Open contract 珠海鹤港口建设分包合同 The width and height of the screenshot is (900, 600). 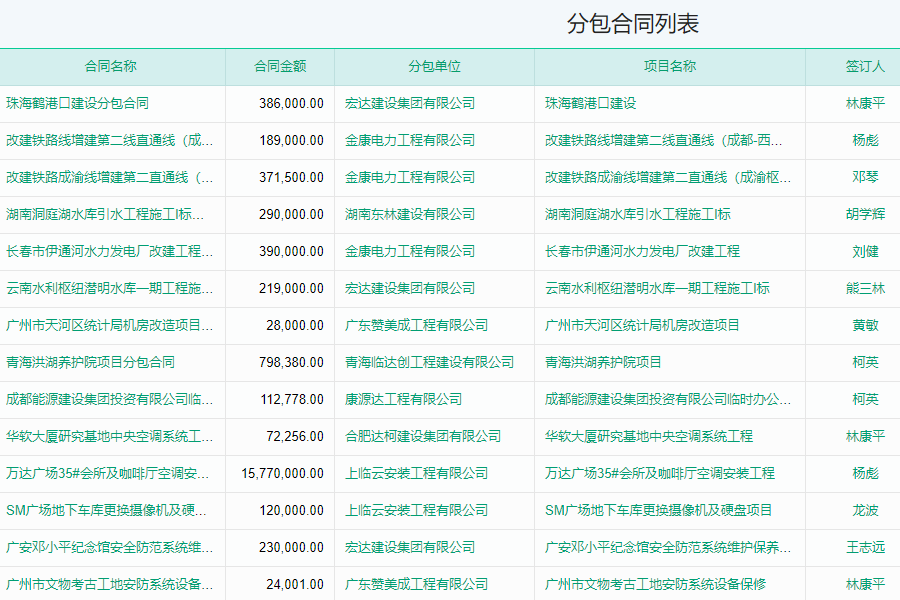tap(77, 103)
